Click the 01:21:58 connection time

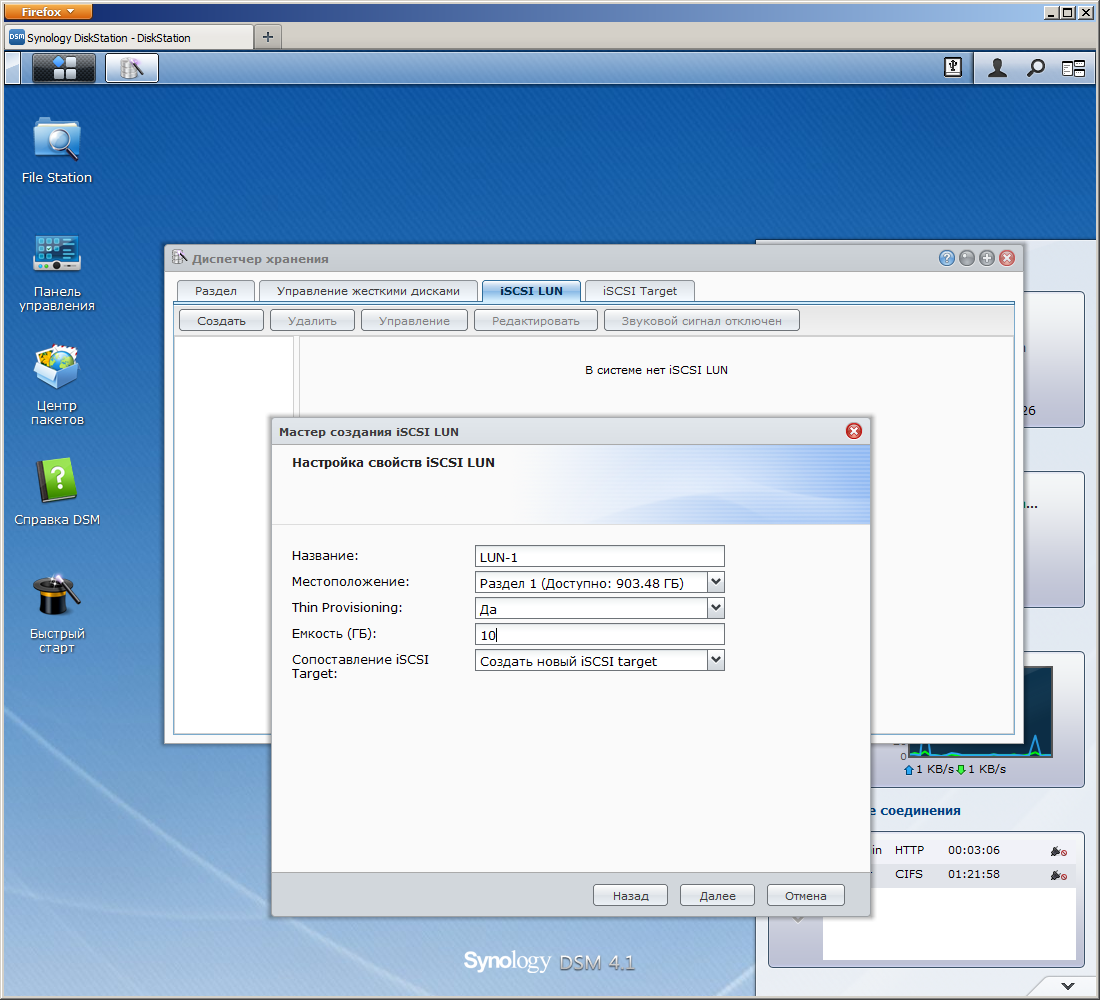(974, 874)
